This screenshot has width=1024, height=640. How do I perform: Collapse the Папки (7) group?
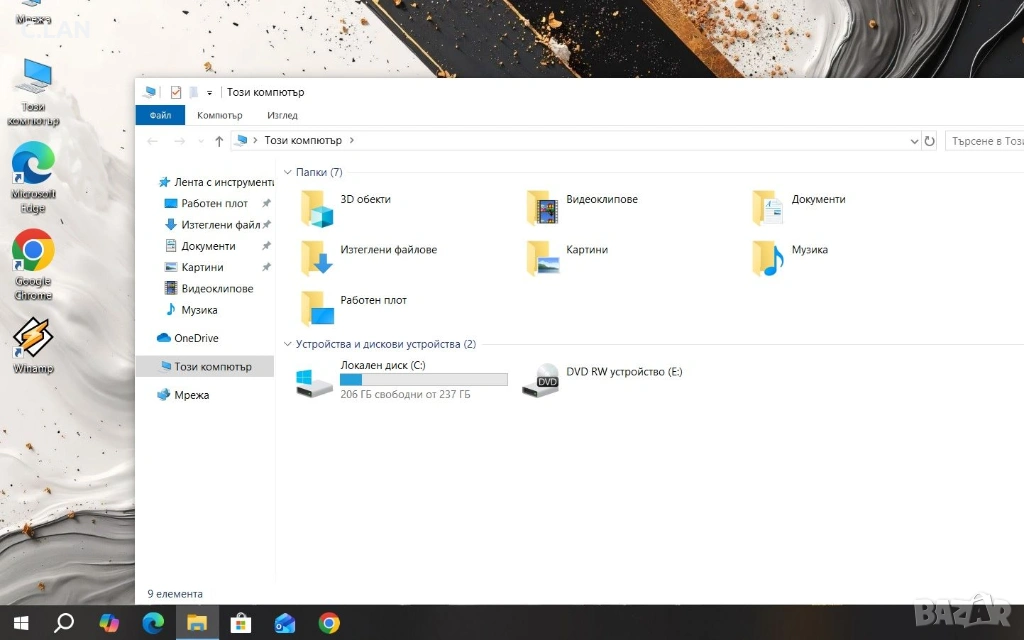tap(288, 172)
